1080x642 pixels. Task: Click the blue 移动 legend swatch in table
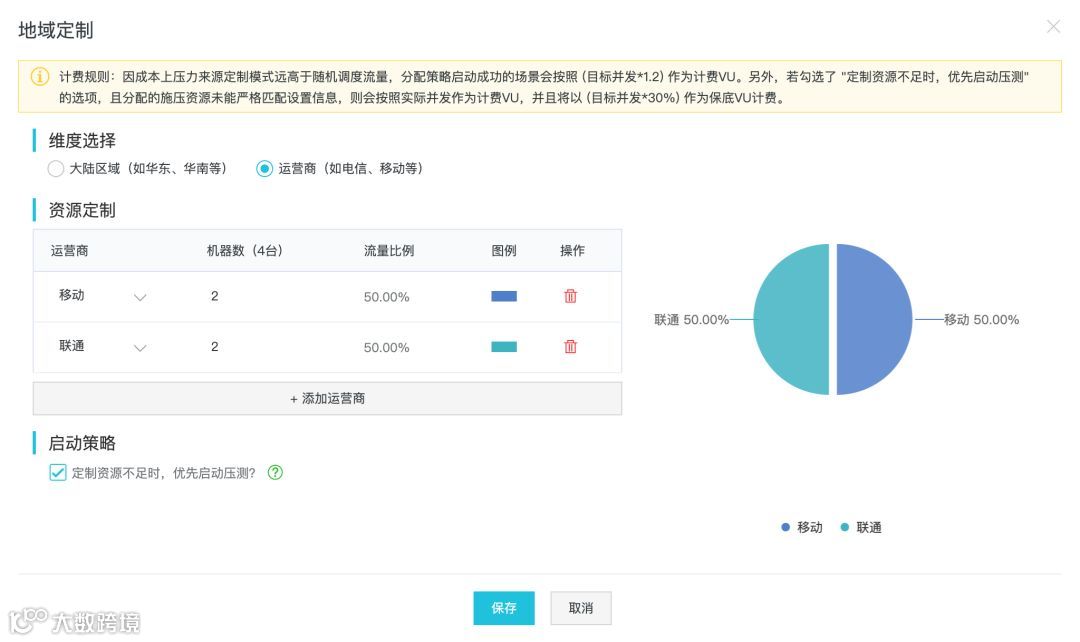tap(503, 296)
